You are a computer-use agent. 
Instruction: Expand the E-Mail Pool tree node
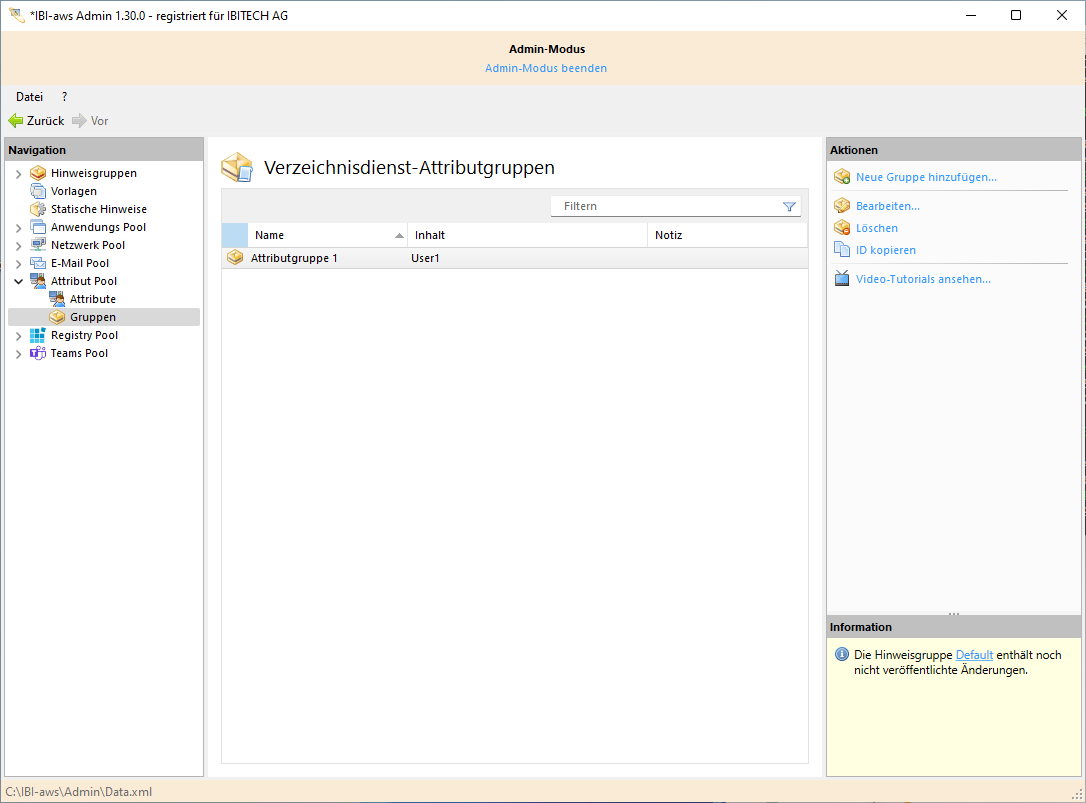click(18, 264)
